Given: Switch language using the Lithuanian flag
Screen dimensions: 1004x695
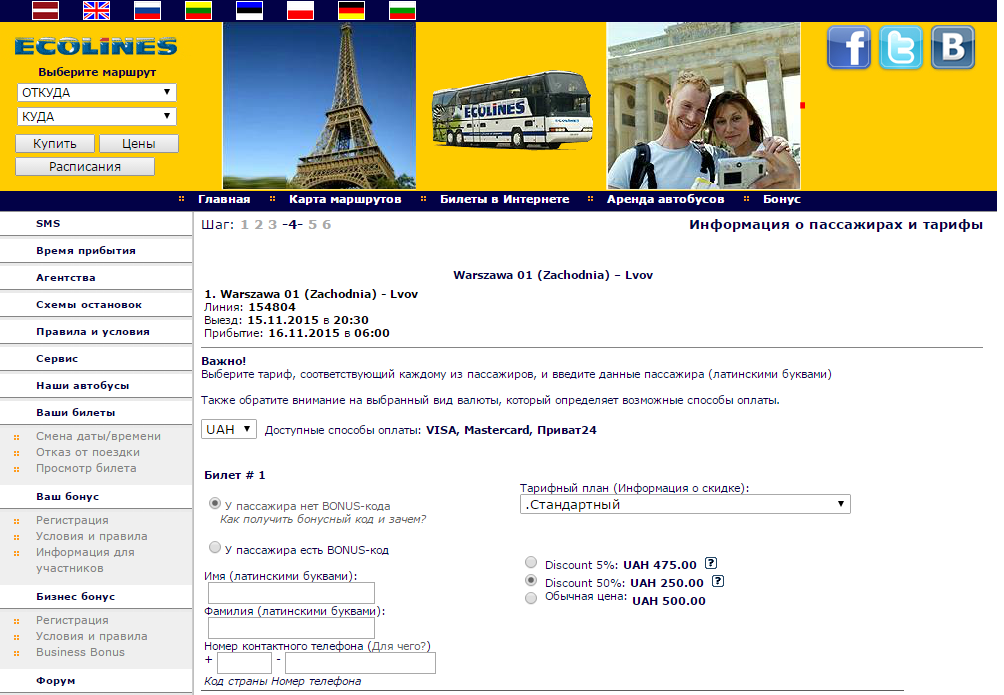Looking at the screenshot, I should (x=198, y=10).
